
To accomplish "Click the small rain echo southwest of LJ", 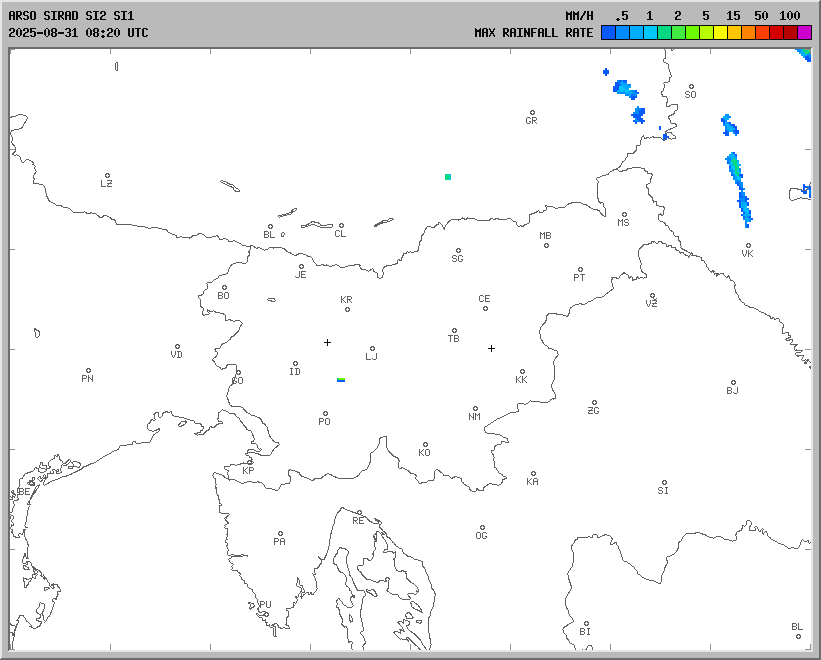I will [341, 380].
